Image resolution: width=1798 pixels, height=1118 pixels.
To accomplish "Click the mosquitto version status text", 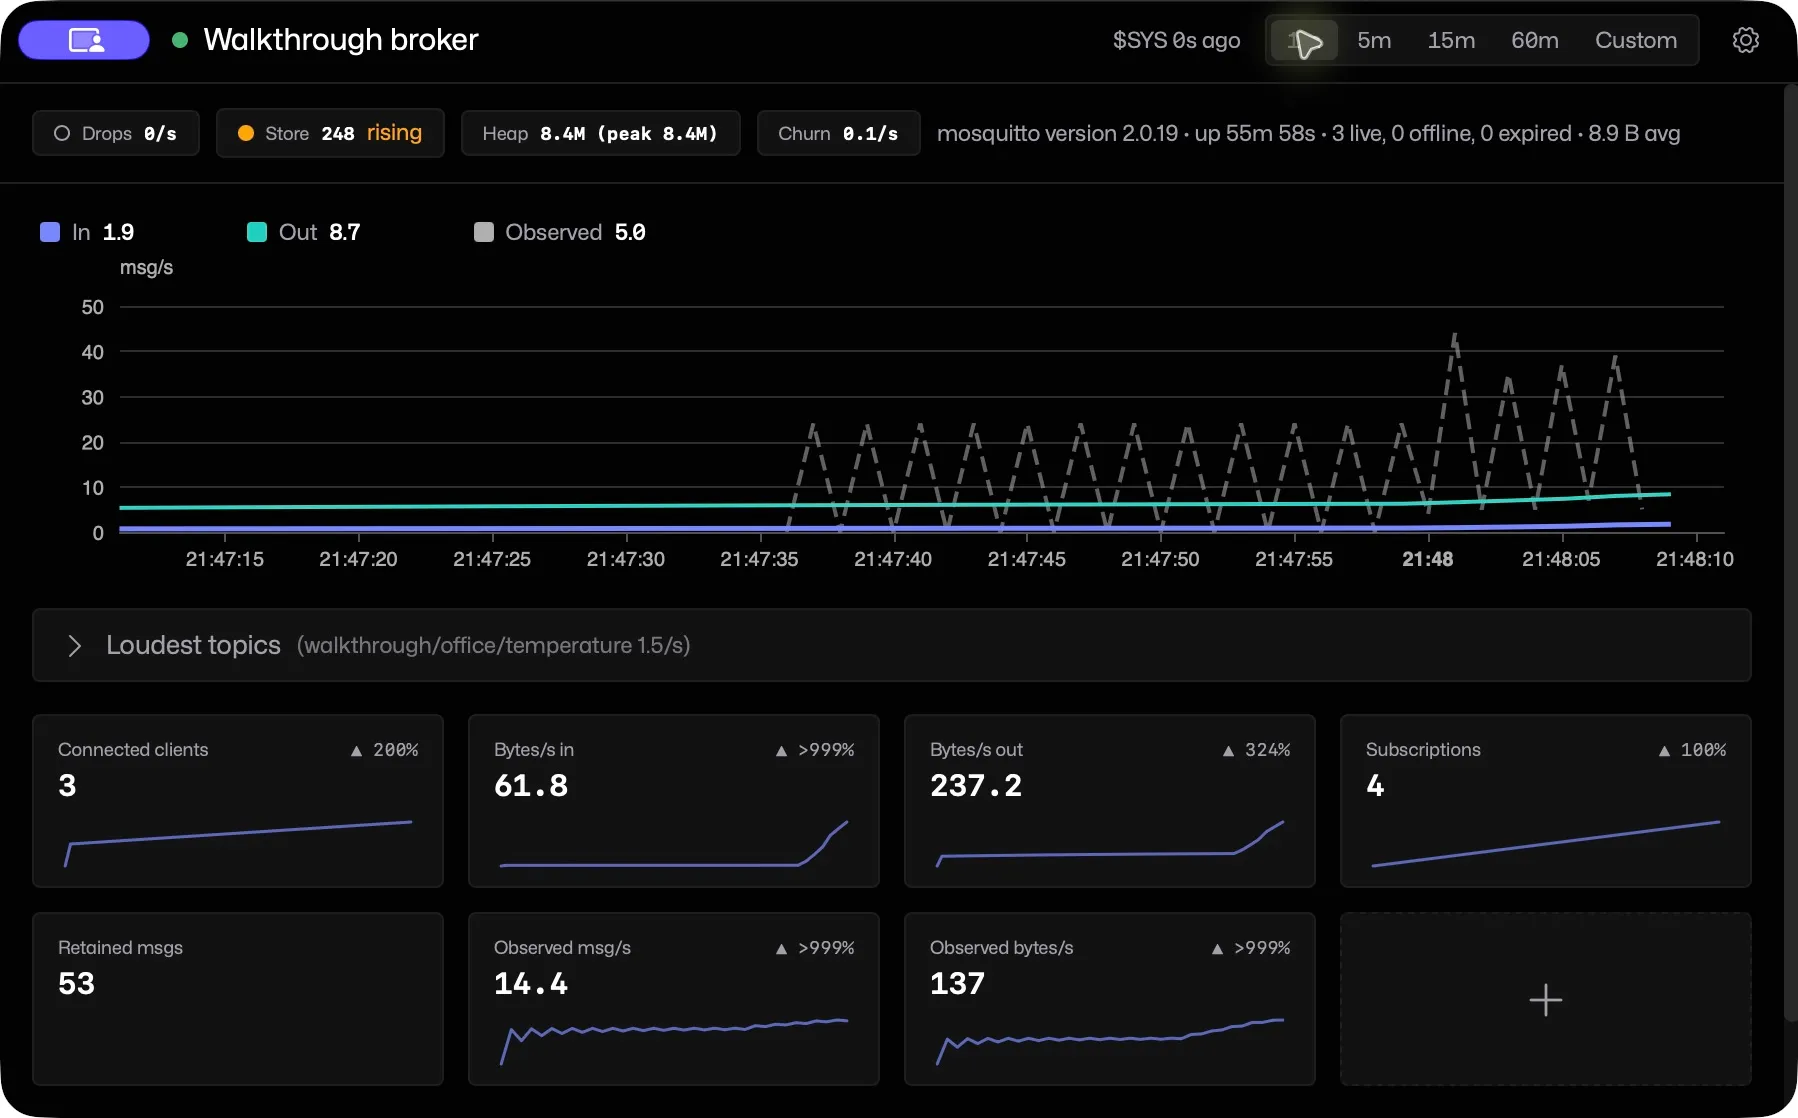I will click(1308, 133).
